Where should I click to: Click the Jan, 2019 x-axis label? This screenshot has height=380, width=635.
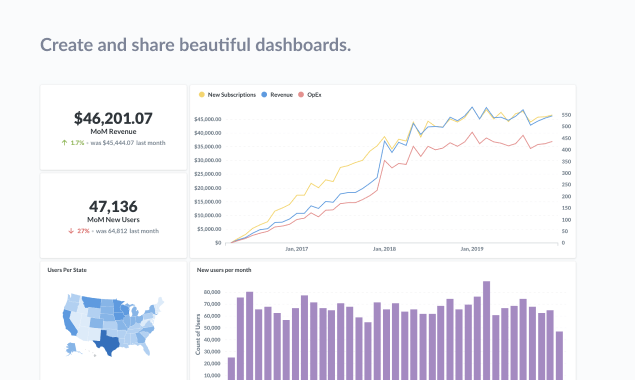click(472, 249)
